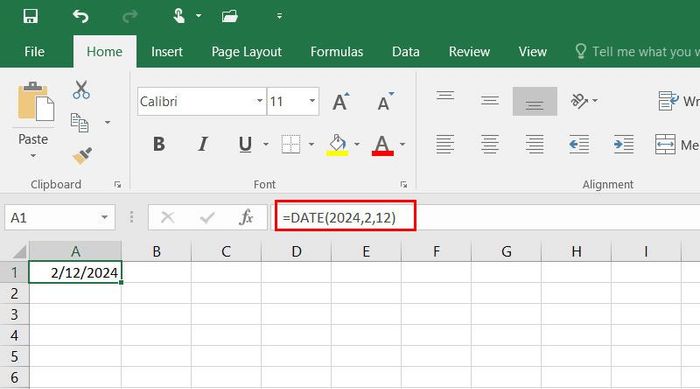
Task: Select cell B2 in the grid
Action: pos(156,293)
